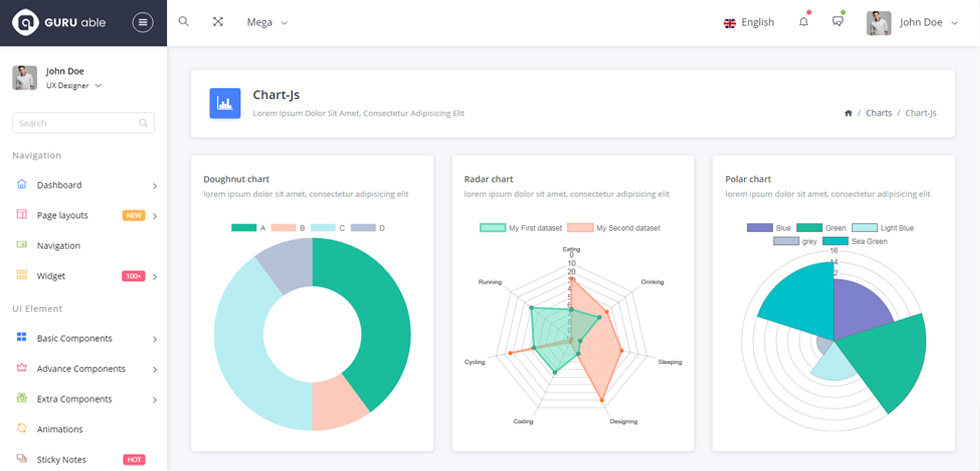
Task: Open Basic Components menu item
Action: click(x=84, y=338)
